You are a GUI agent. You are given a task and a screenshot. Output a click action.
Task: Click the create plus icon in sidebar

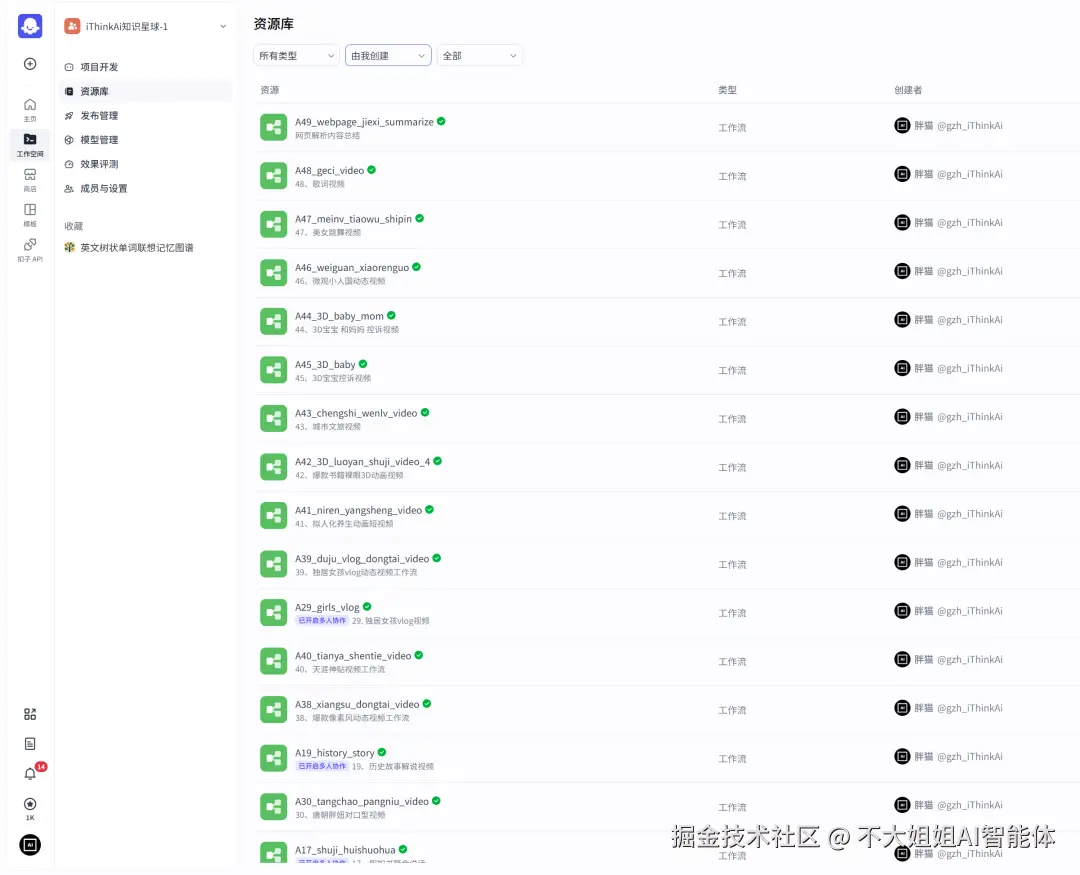(30, 64)
